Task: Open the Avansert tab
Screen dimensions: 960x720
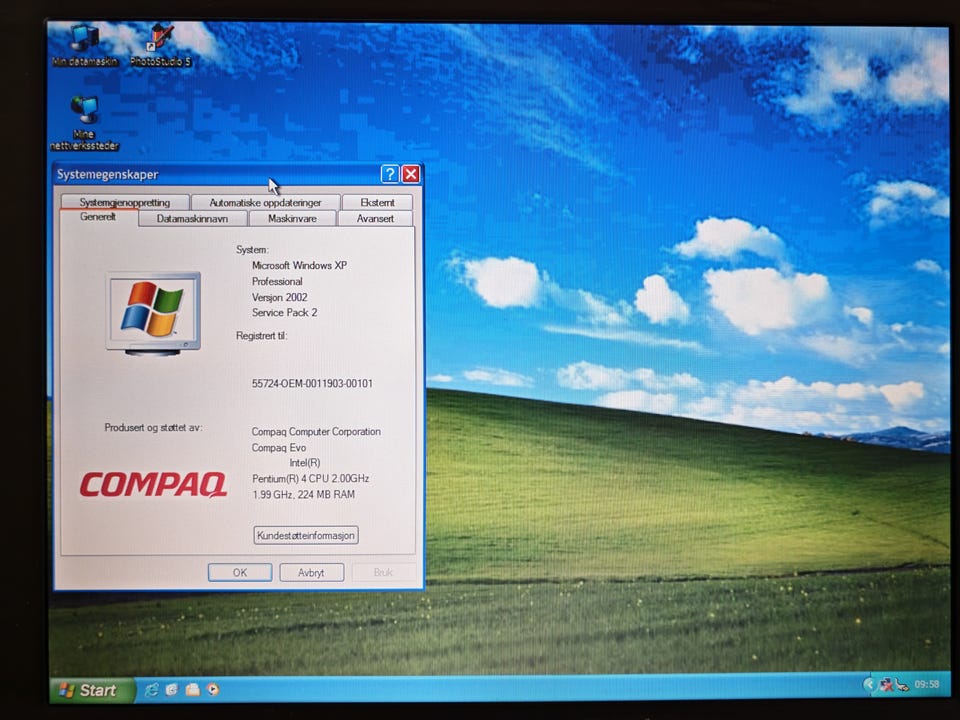Action: point(375,219)
